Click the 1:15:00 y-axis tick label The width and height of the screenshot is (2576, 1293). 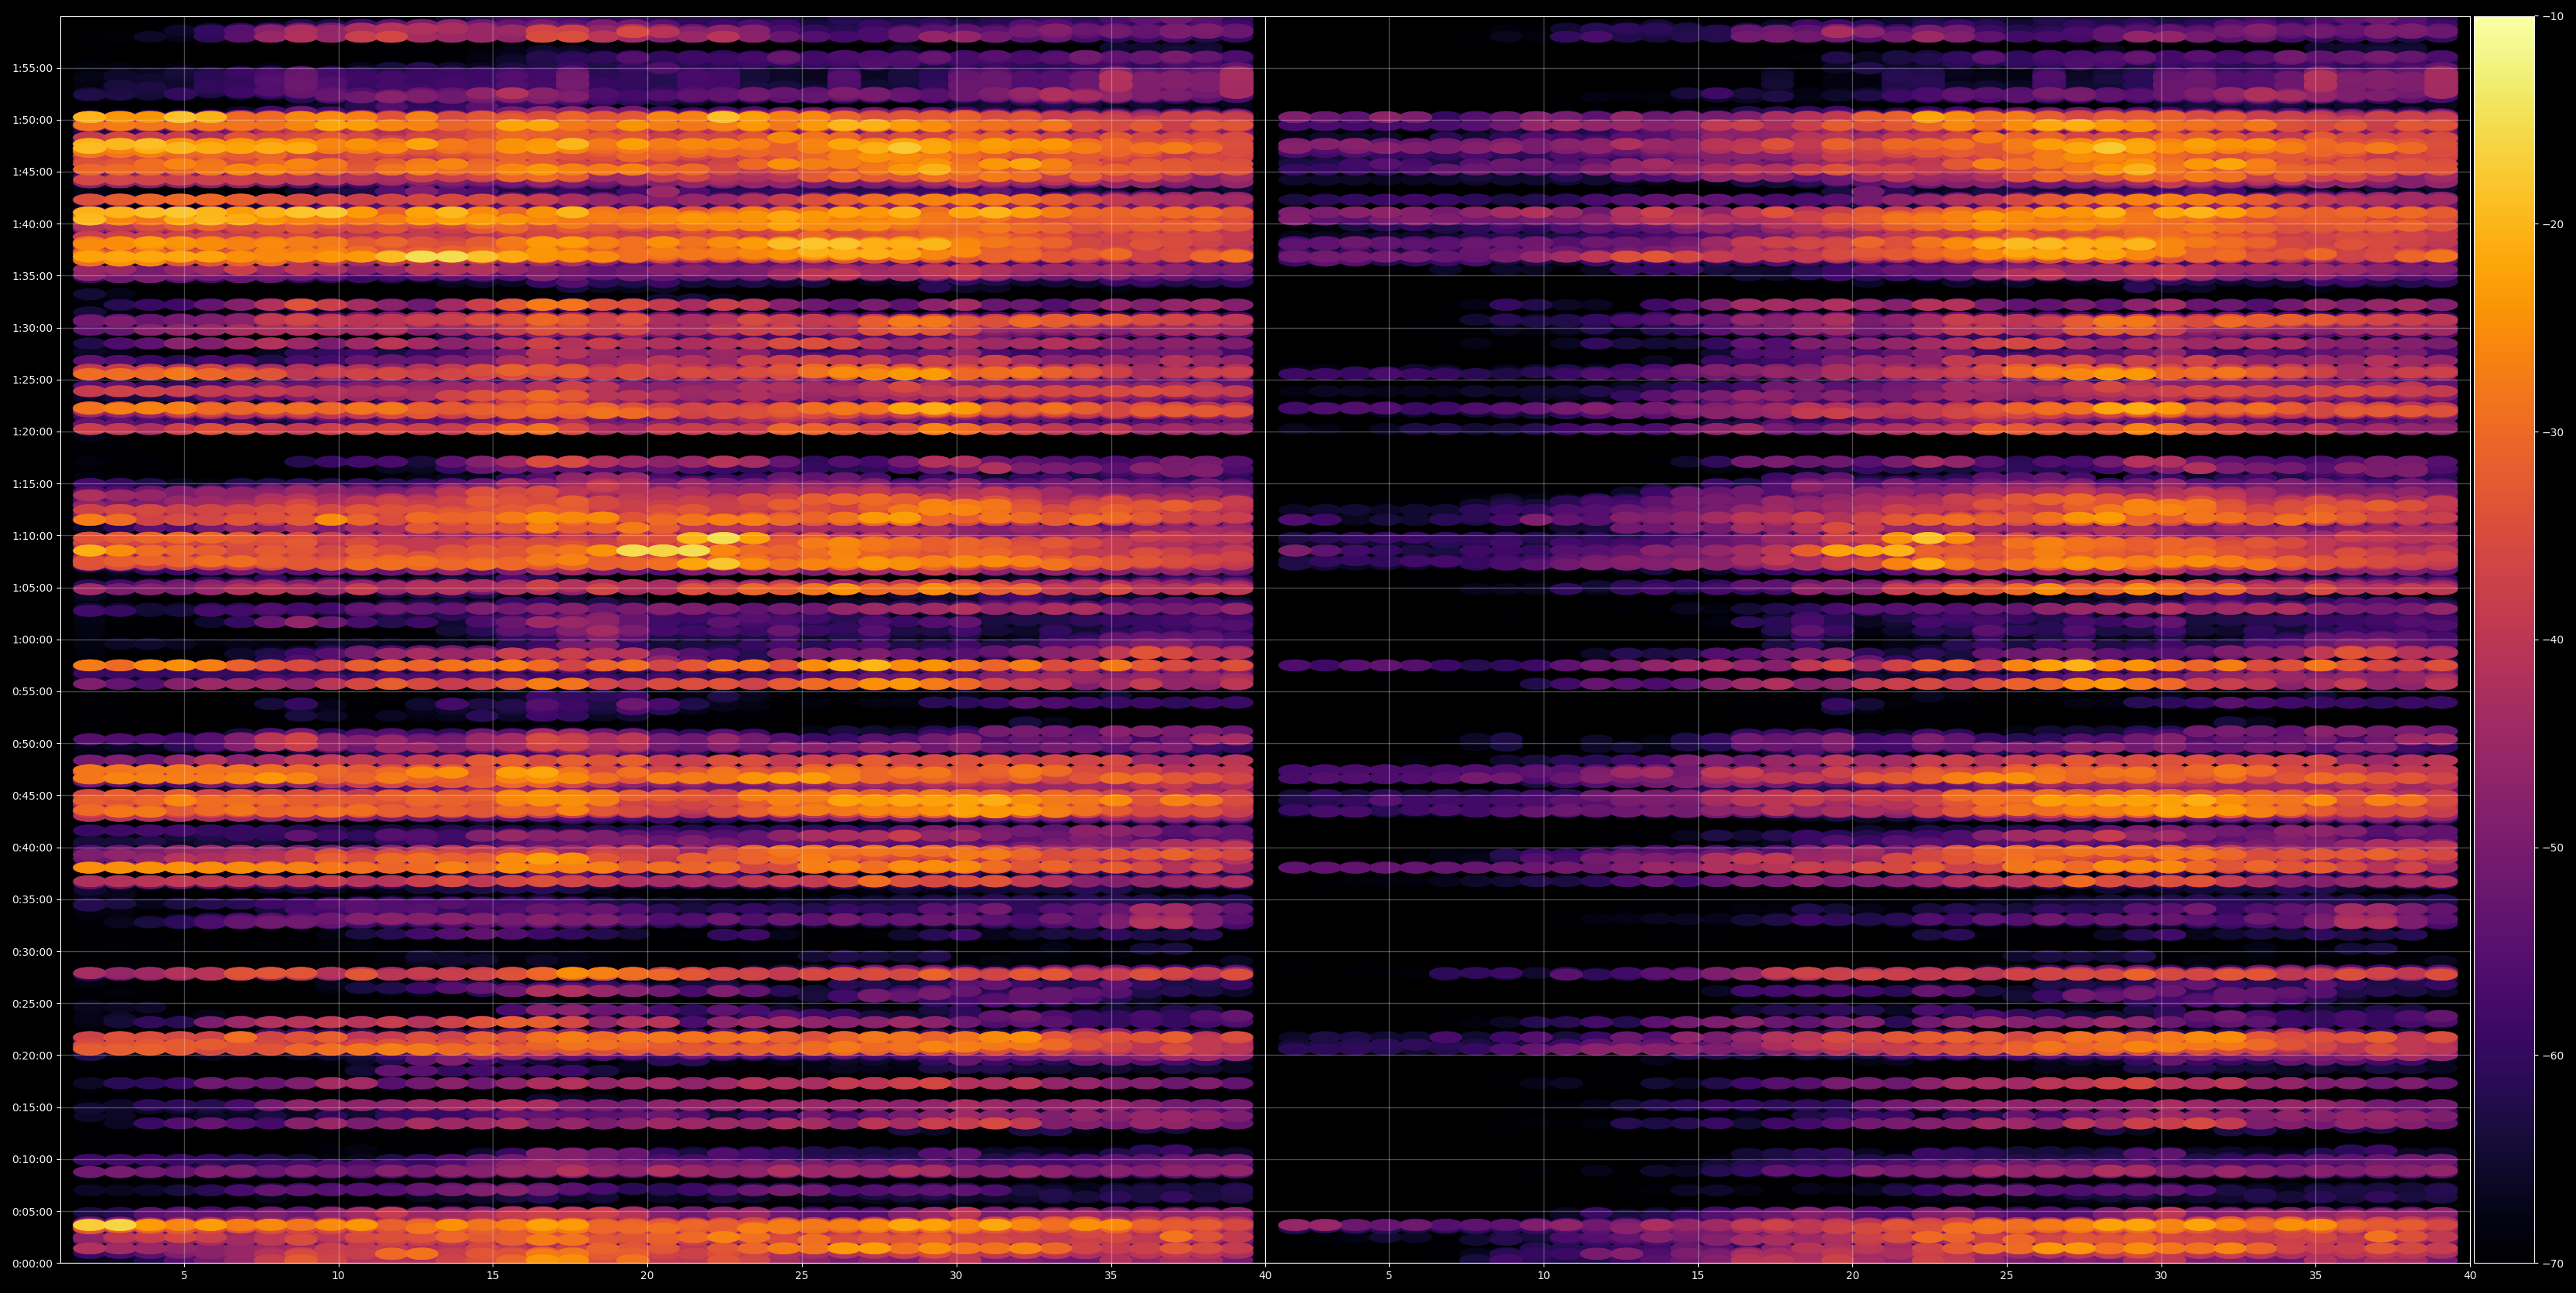tap(32, 484)
